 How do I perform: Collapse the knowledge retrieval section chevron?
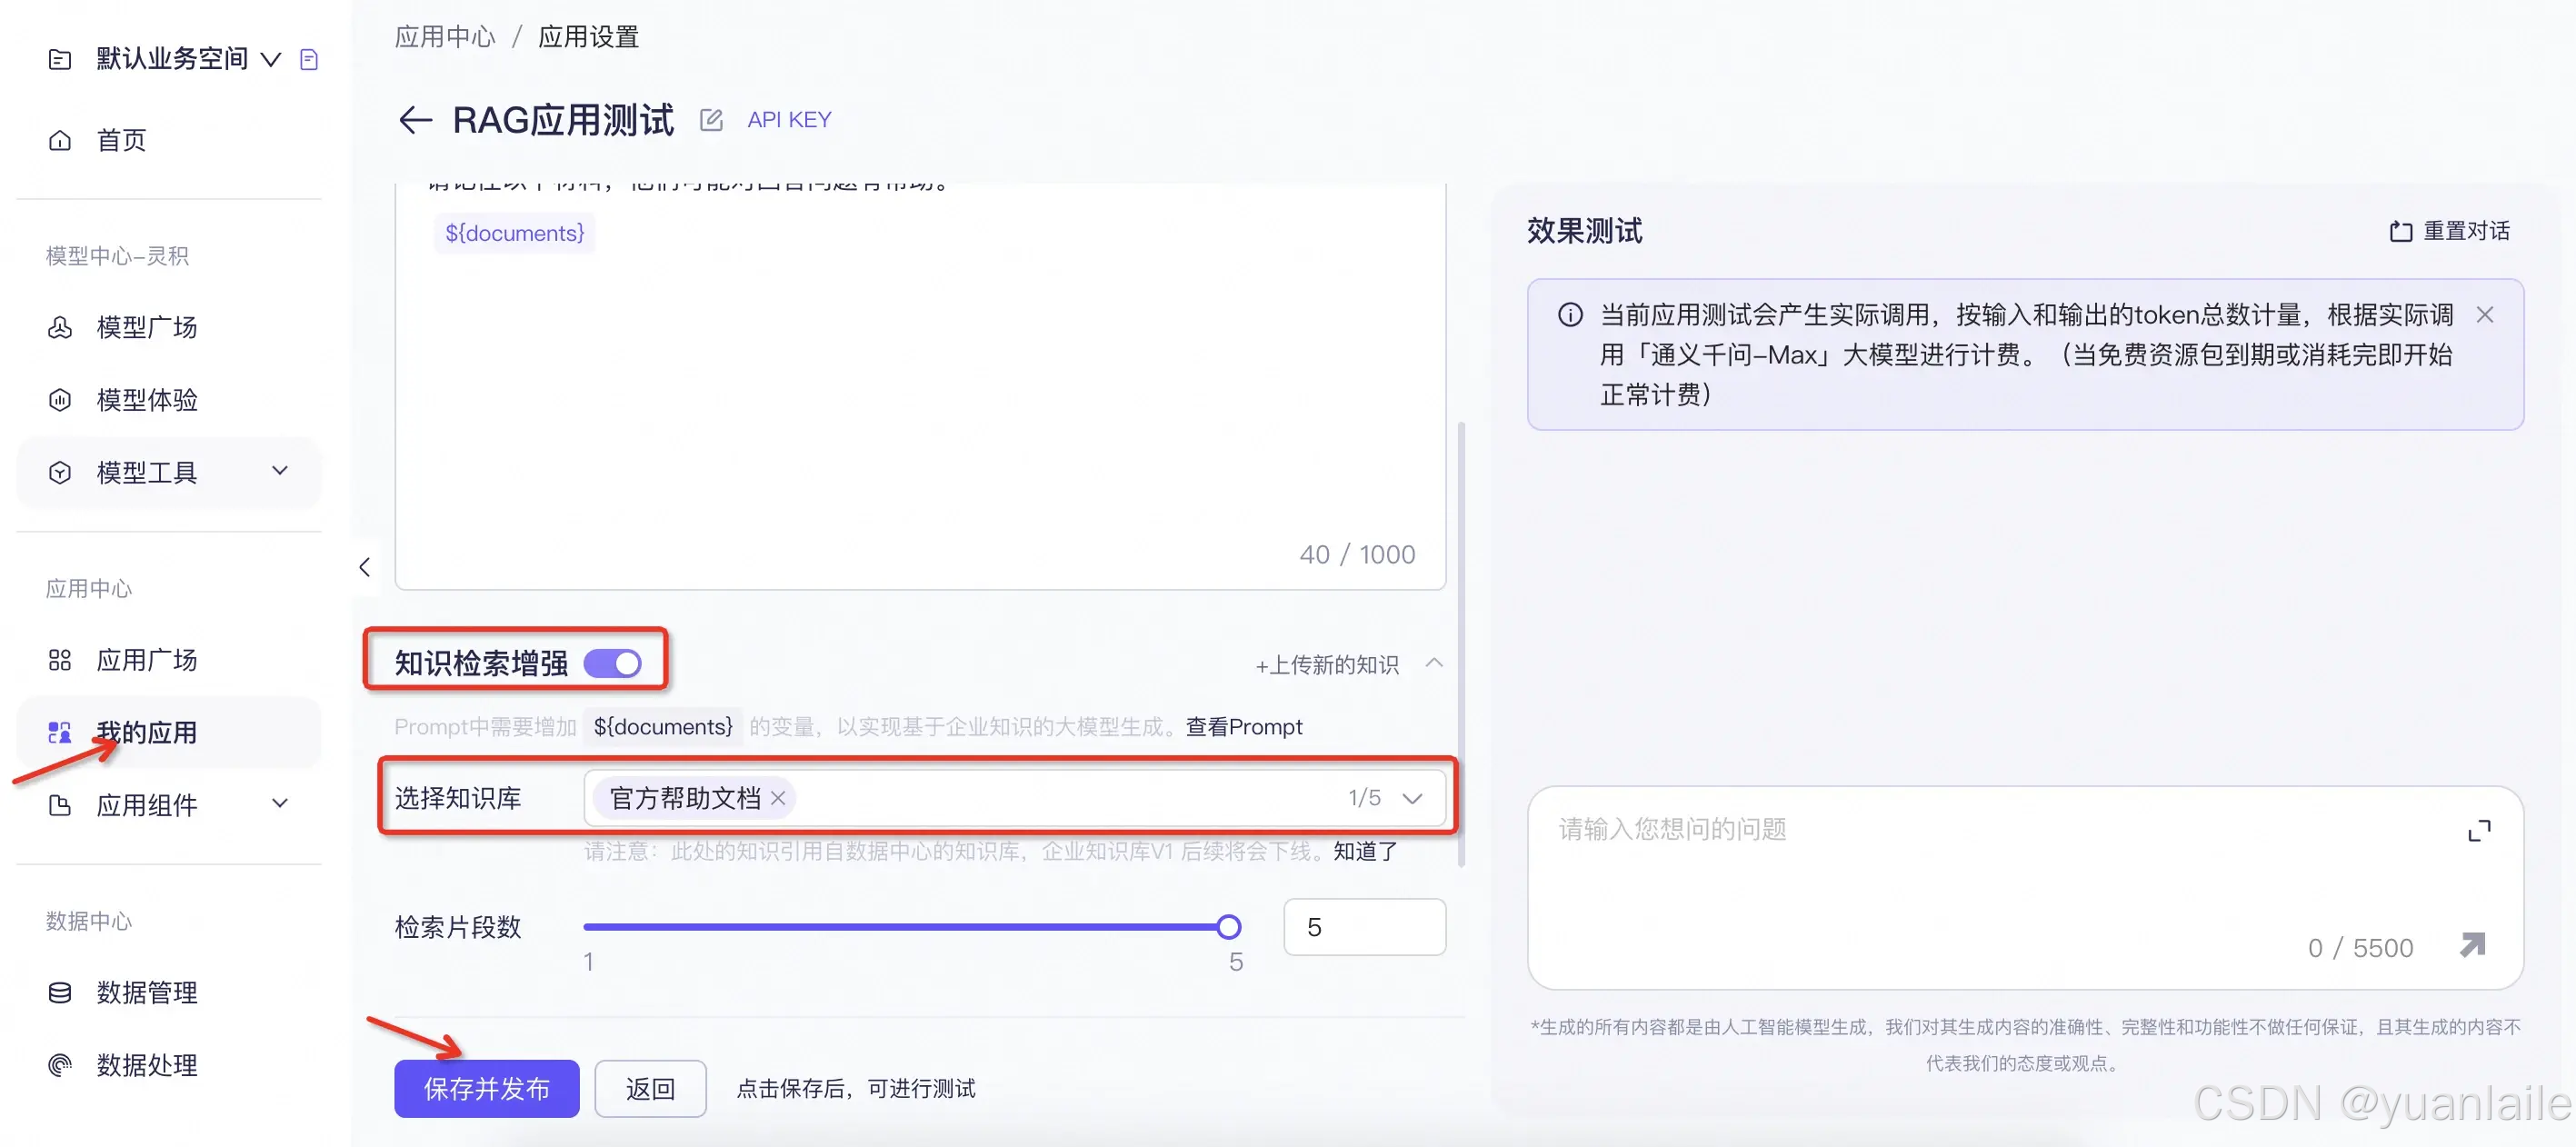click(x=1434, y=663)
